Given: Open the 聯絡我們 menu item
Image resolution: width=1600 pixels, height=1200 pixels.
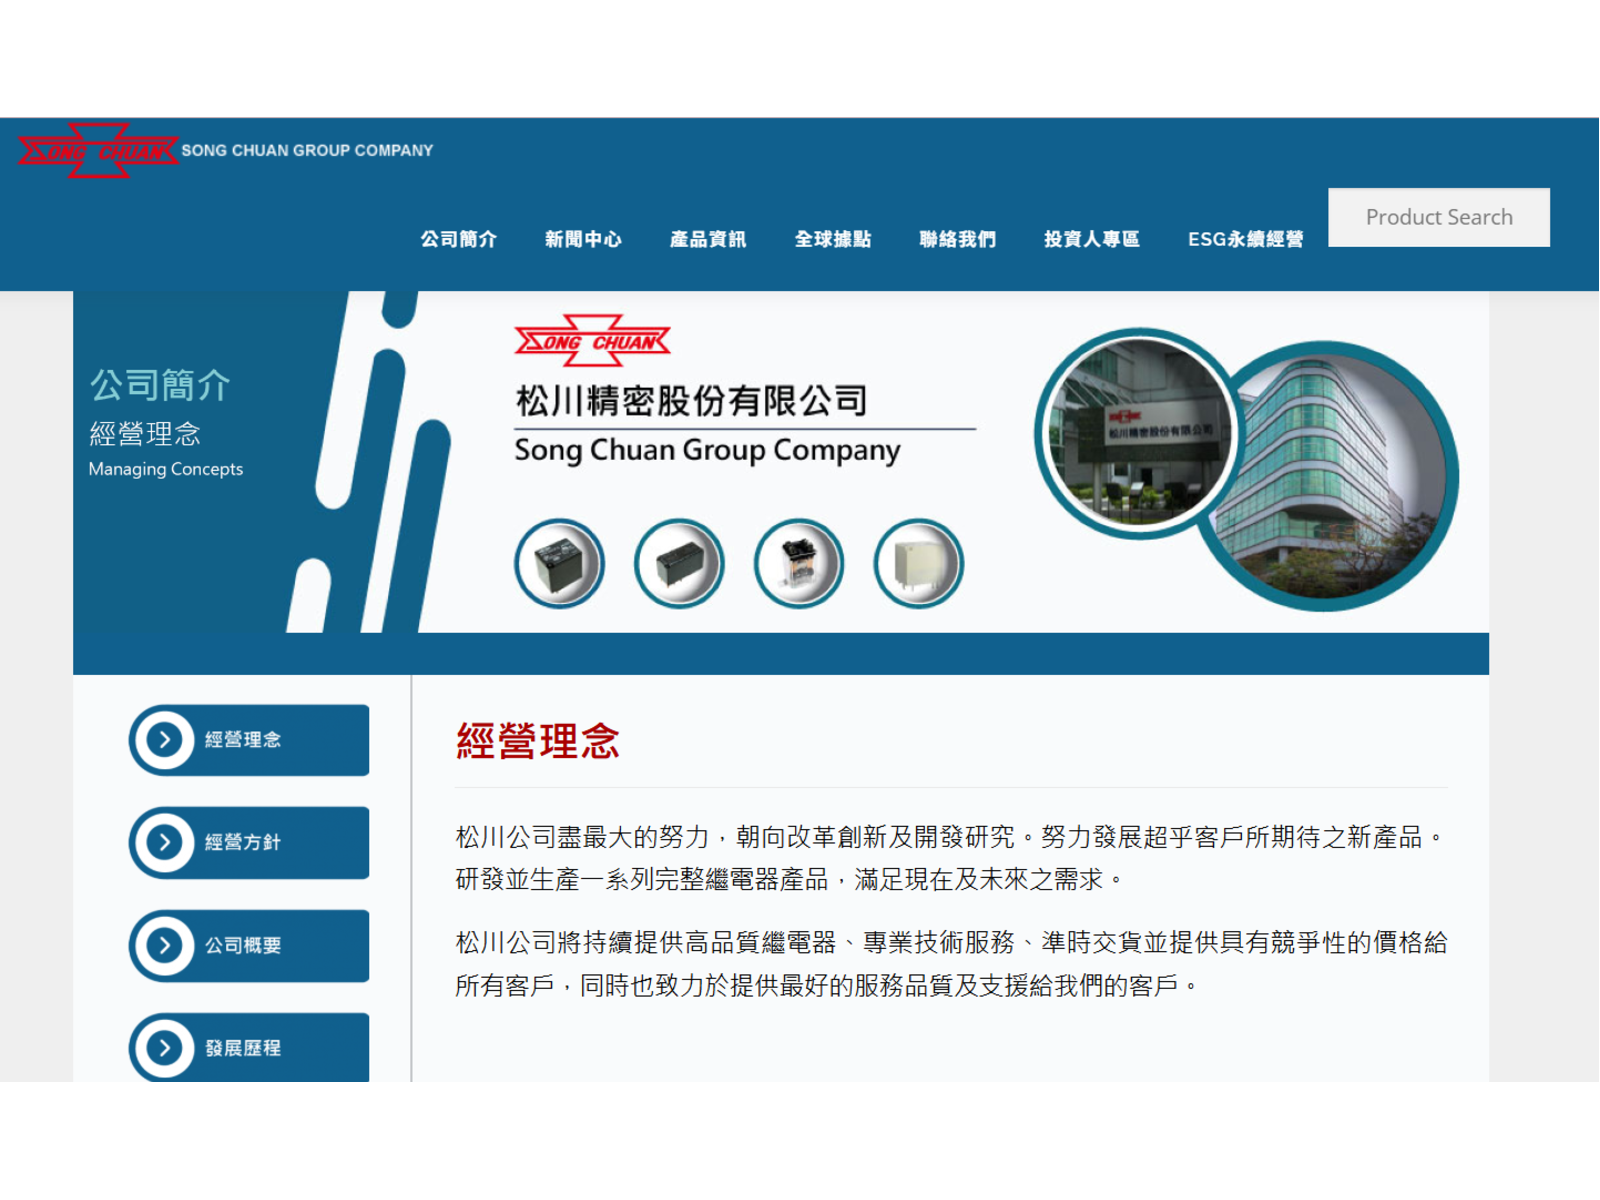Looking at the screenshot, I should point(958,239).
